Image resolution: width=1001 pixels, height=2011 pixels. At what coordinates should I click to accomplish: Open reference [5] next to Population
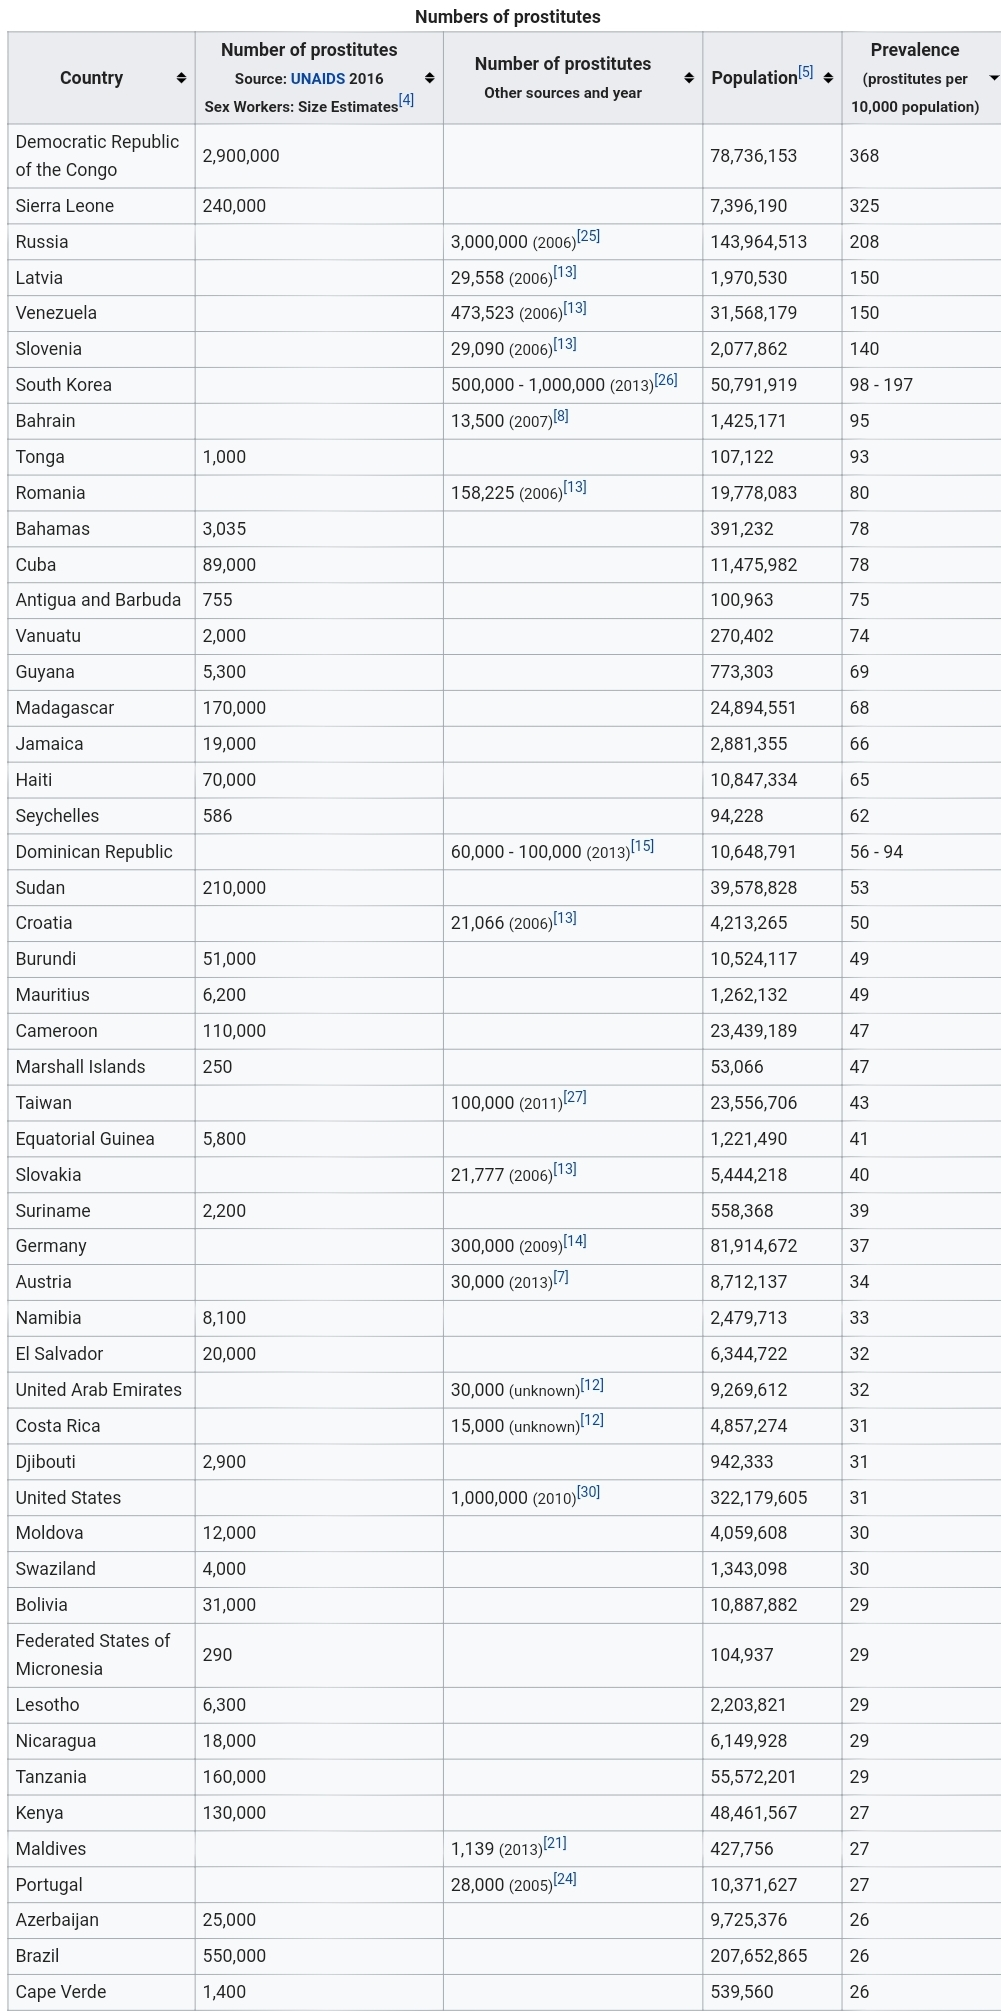806,72
